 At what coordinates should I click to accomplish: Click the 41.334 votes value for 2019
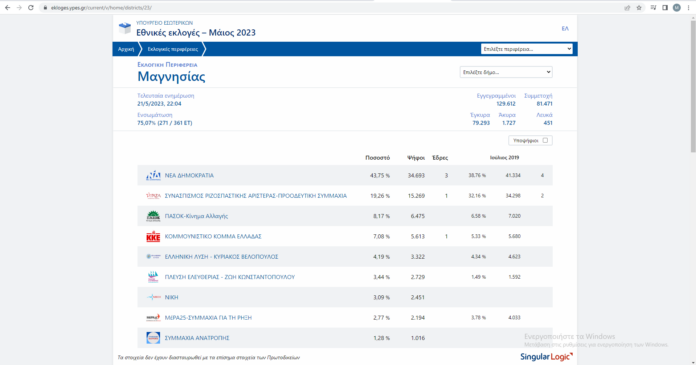pos(513,175)
